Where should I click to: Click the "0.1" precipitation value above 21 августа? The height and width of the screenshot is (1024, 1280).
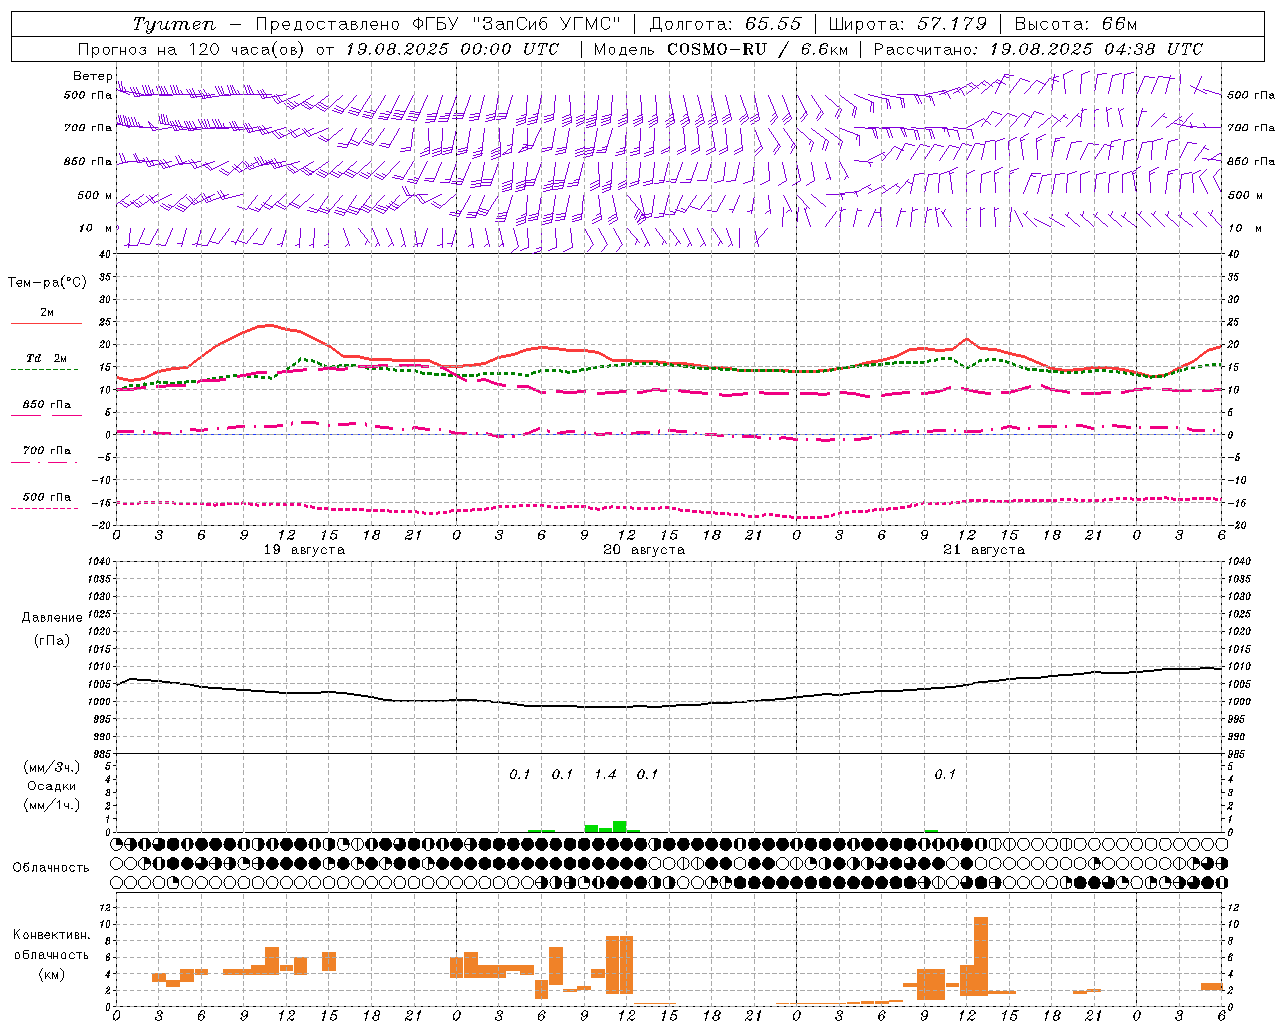click(945, 774)
